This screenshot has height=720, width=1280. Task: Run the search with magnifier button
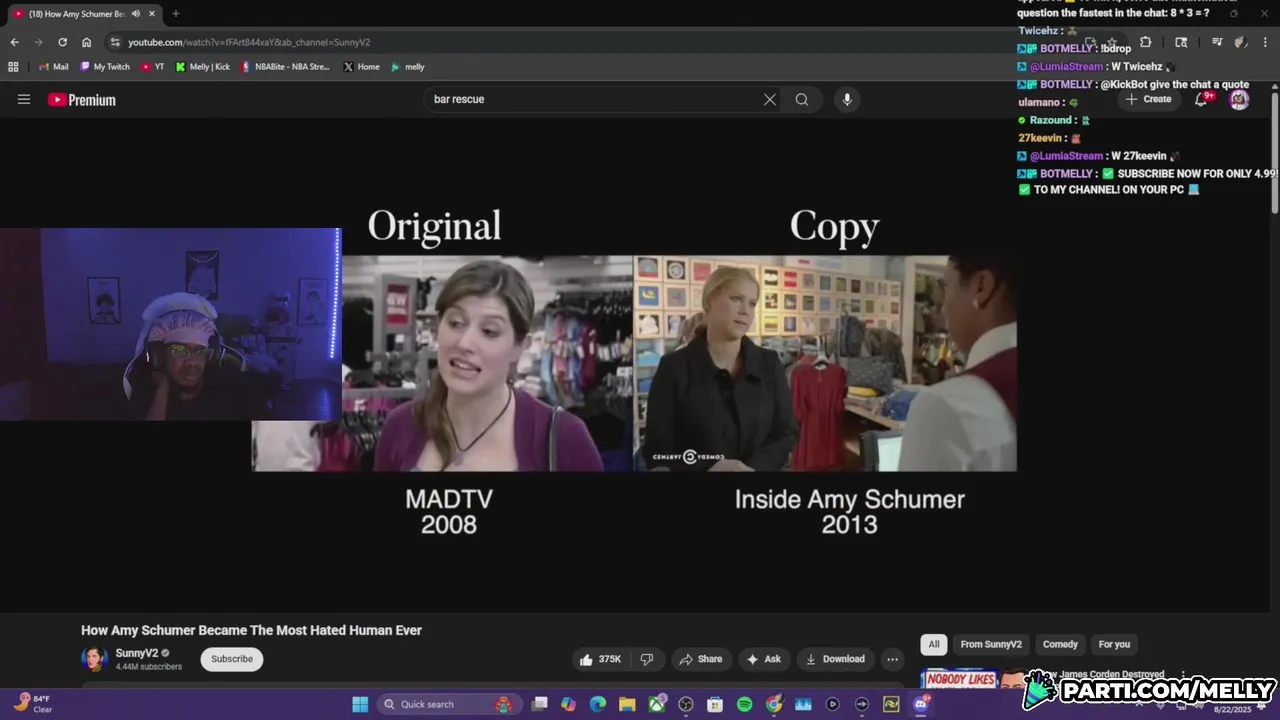pyautogui.click(x=802, y=99)
